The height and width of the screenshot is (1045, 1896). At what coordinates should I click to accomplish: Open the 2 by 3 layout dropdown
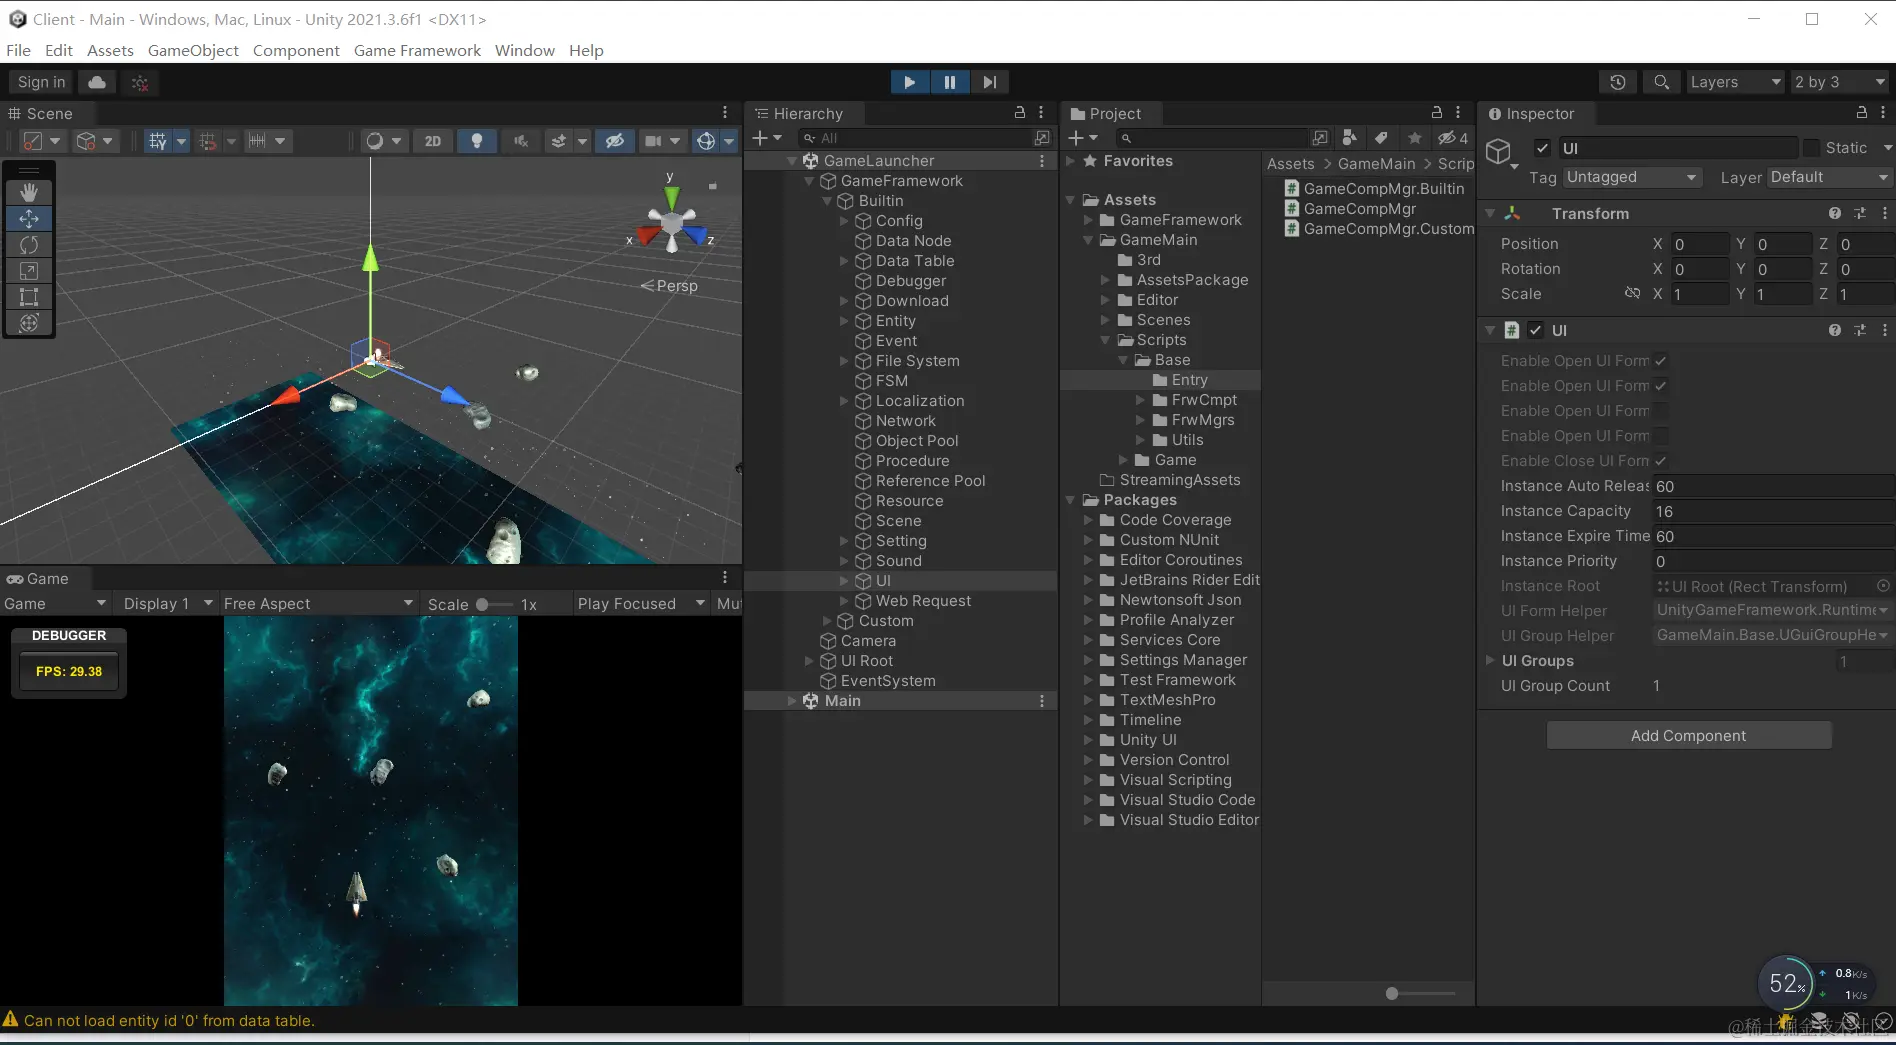1839,82
